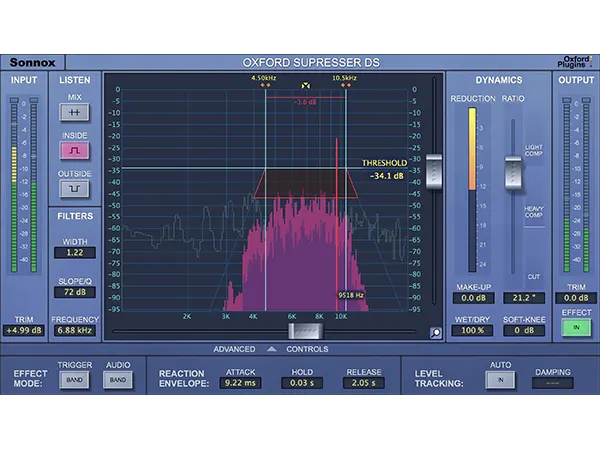Toggle Level Tracking Auto IN button
600x450 pixels.
point(500,380)
